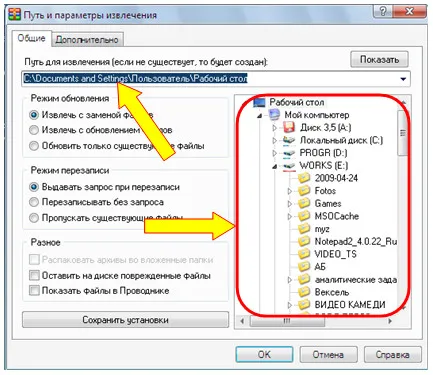Expand the ВИДЕО КАМЕ ДИ folder node
The height and width of the screenshot is (375, 433).
pos(290,305)
